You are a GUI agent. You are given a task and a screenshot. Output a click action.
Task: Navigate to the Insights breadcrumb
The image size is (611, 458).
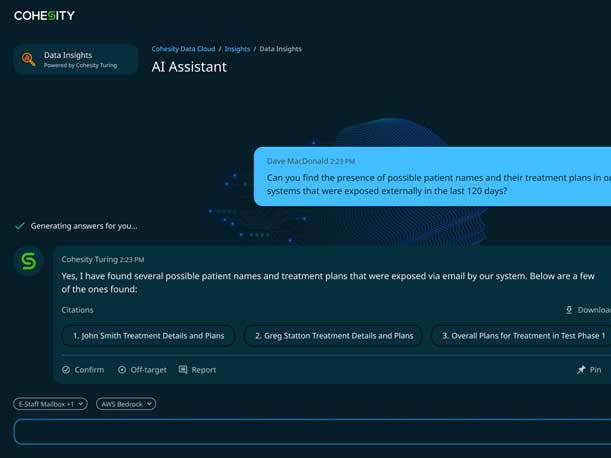(237, 48)
